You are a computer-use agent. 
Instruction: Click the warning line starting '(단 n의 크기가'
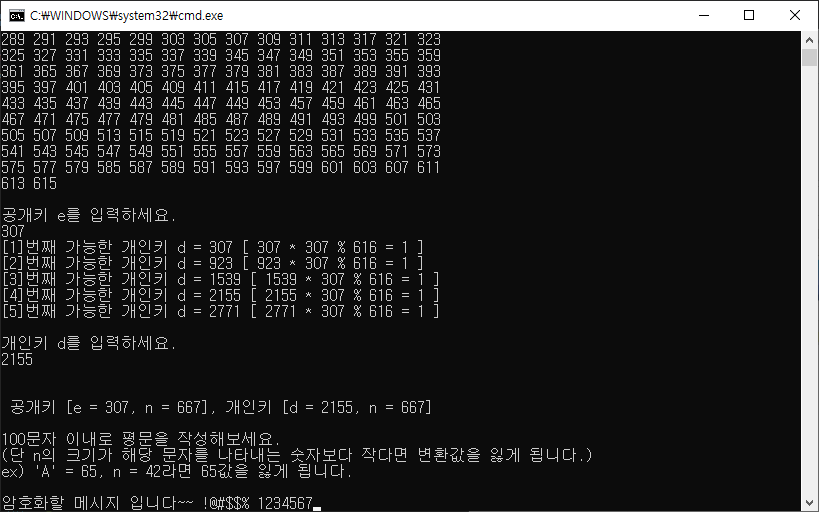(297, 456)
